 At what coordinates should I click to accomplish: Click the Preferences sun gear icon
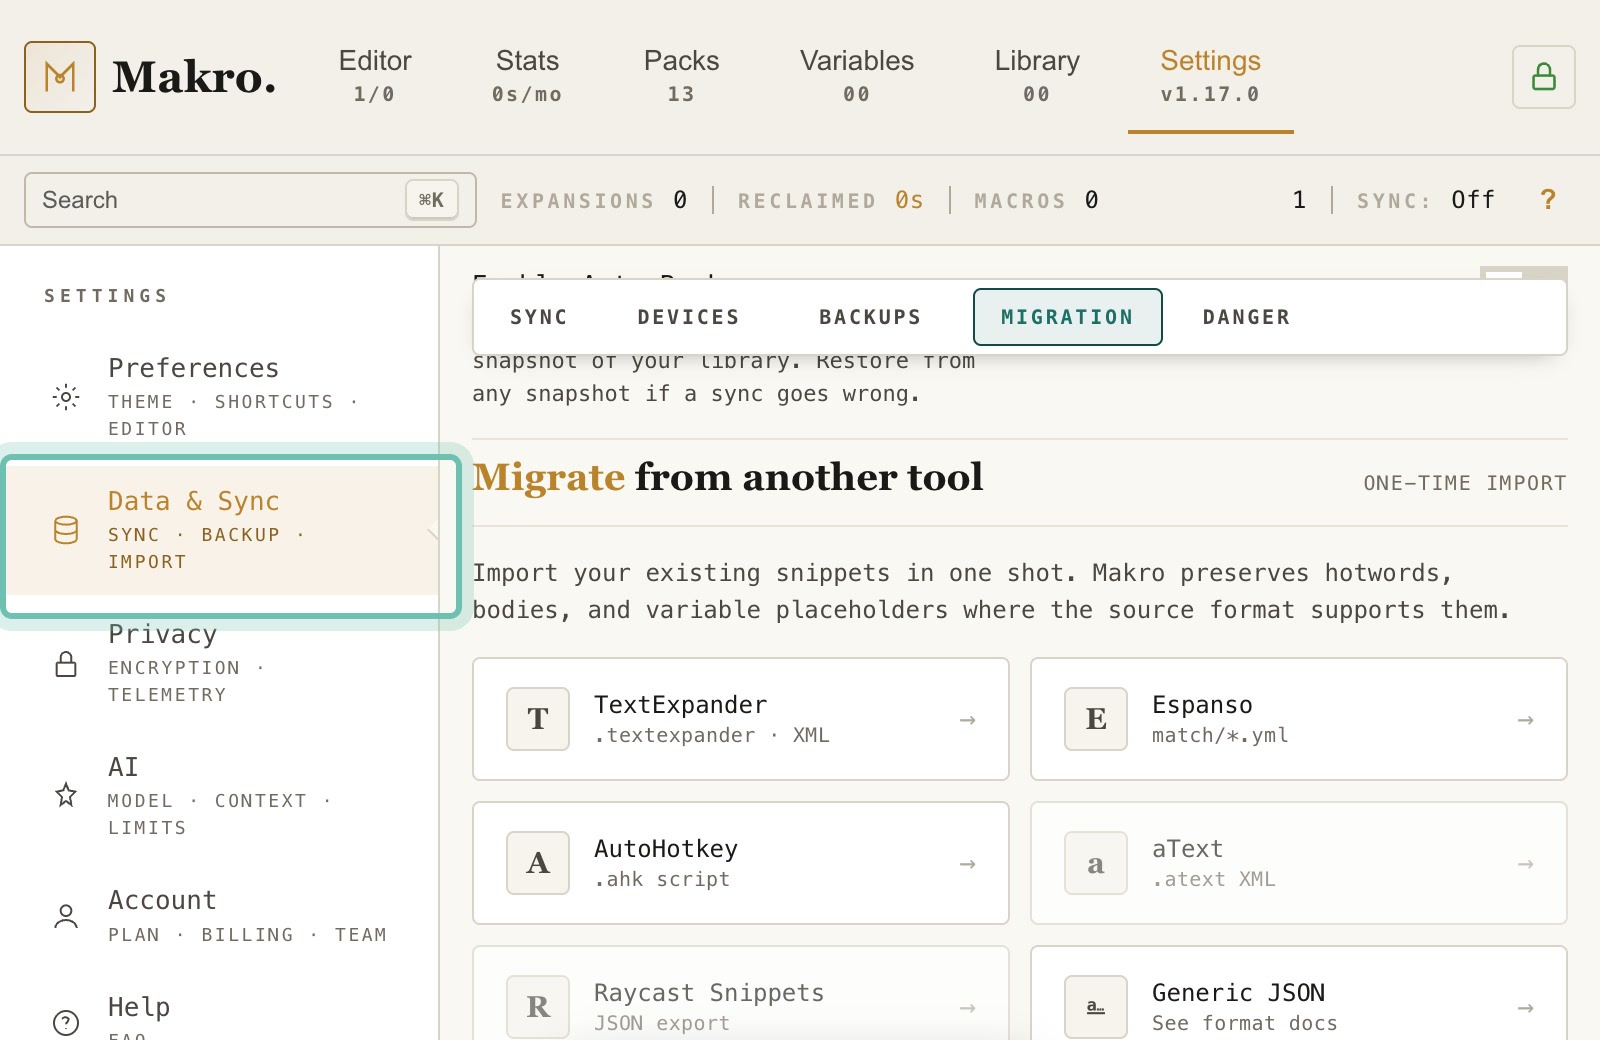66,397
